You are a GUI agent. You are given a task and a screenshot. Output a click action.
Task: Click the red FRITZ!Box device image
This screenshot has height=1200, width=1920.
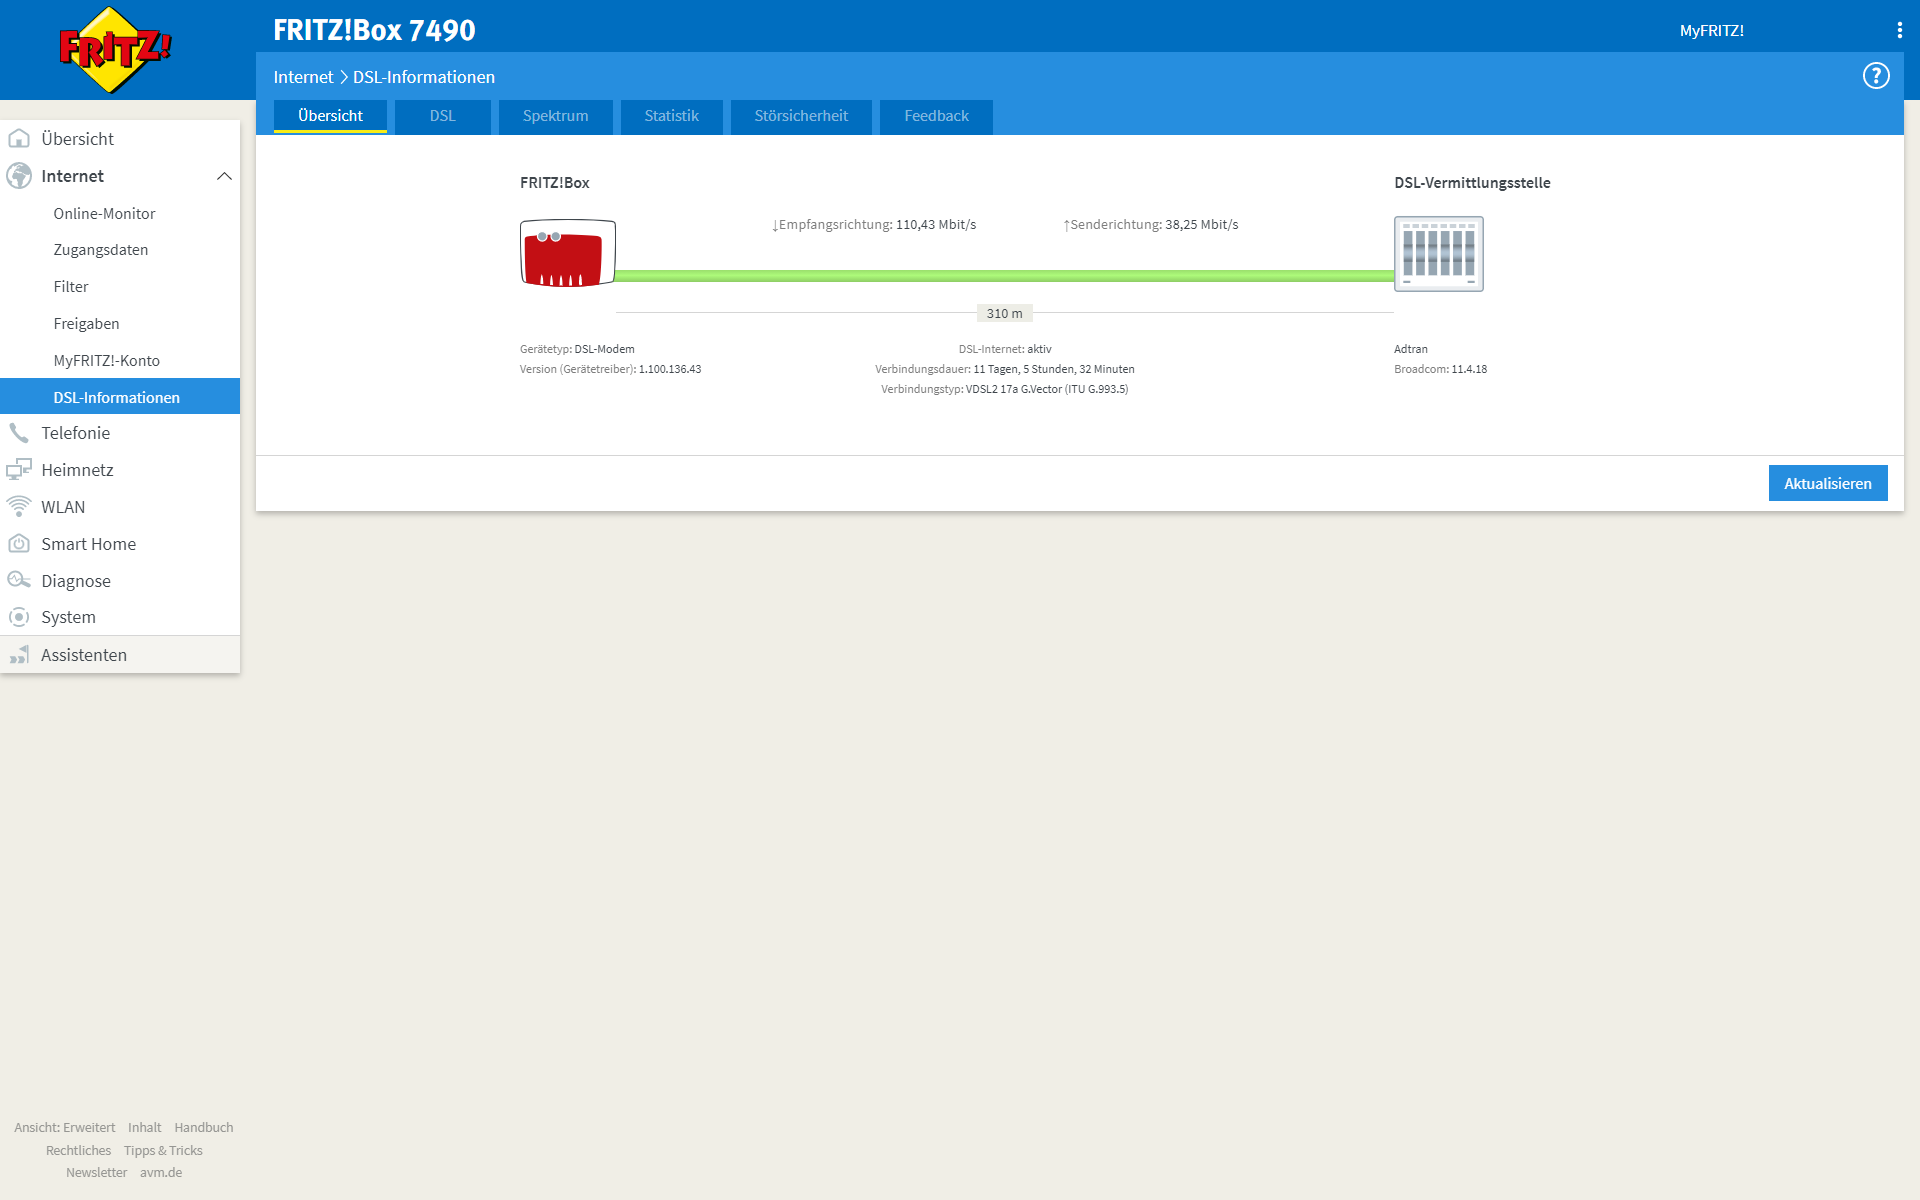click(x=567, y=253)
